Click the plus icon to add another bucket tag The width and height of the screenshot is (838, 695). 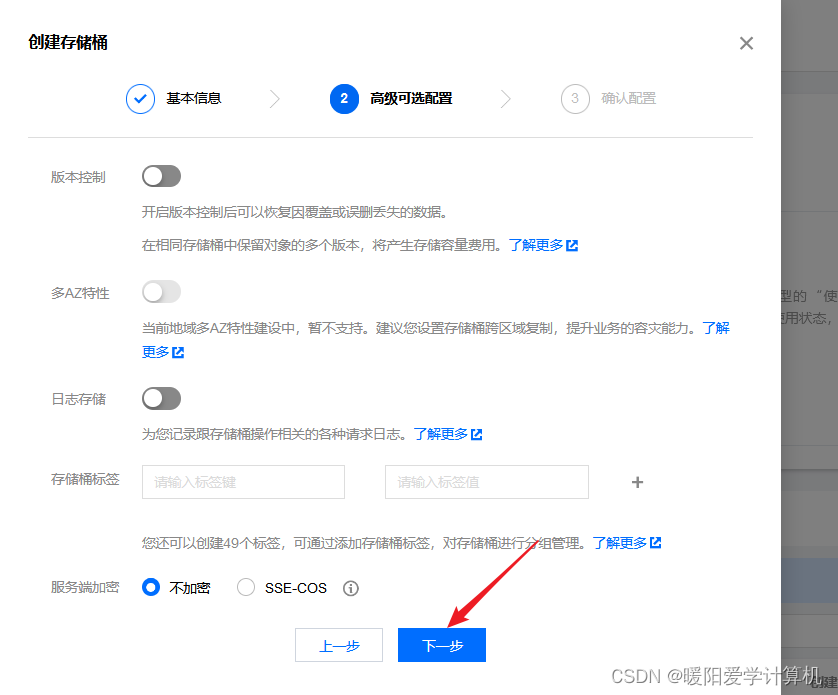pyautogui.click(x=637, y=482)
